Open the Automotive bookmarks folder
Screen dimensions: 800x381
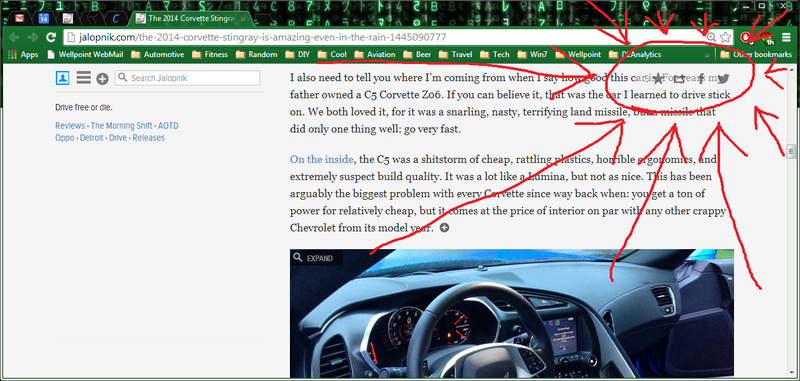click(x=158, y=55)
